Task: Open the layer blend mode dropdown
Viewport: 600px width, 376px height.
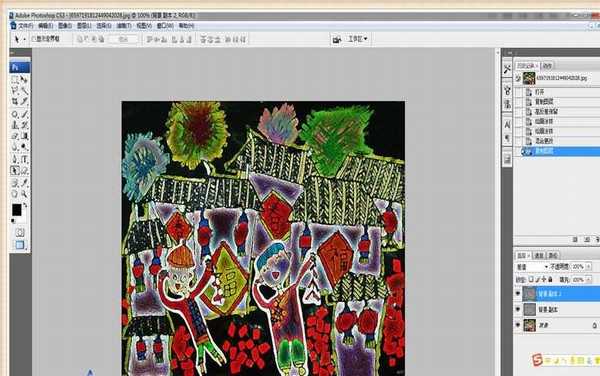Action: click(x=532, y=267)
